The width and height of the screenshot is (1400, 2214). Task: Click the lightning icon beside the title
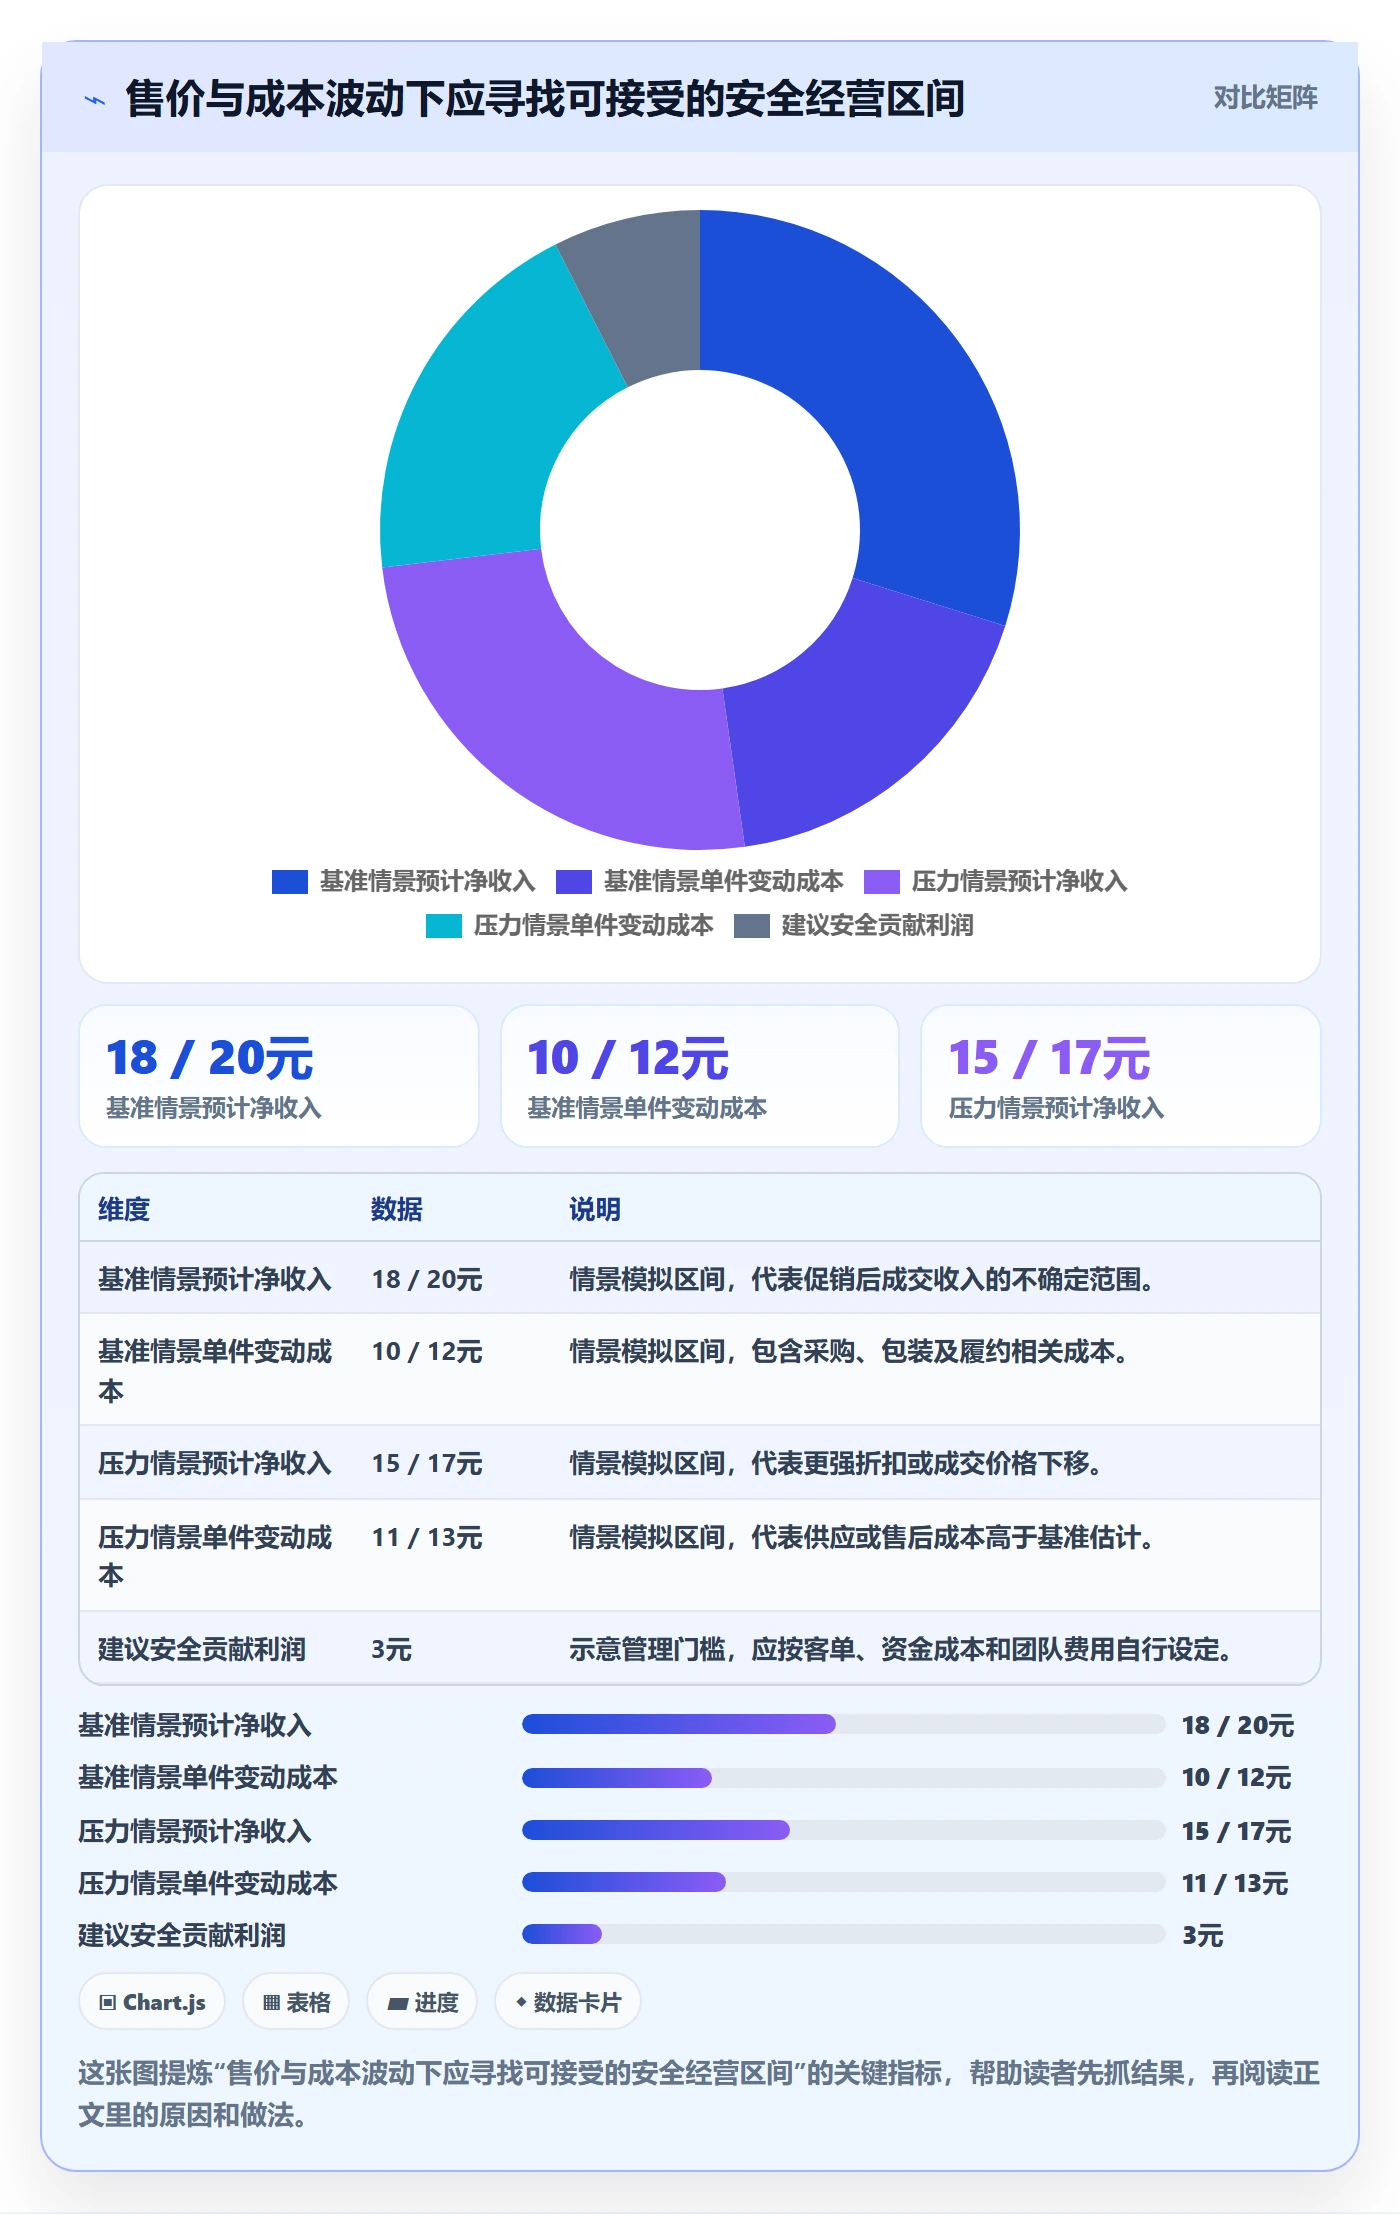(x=95, y=99)
